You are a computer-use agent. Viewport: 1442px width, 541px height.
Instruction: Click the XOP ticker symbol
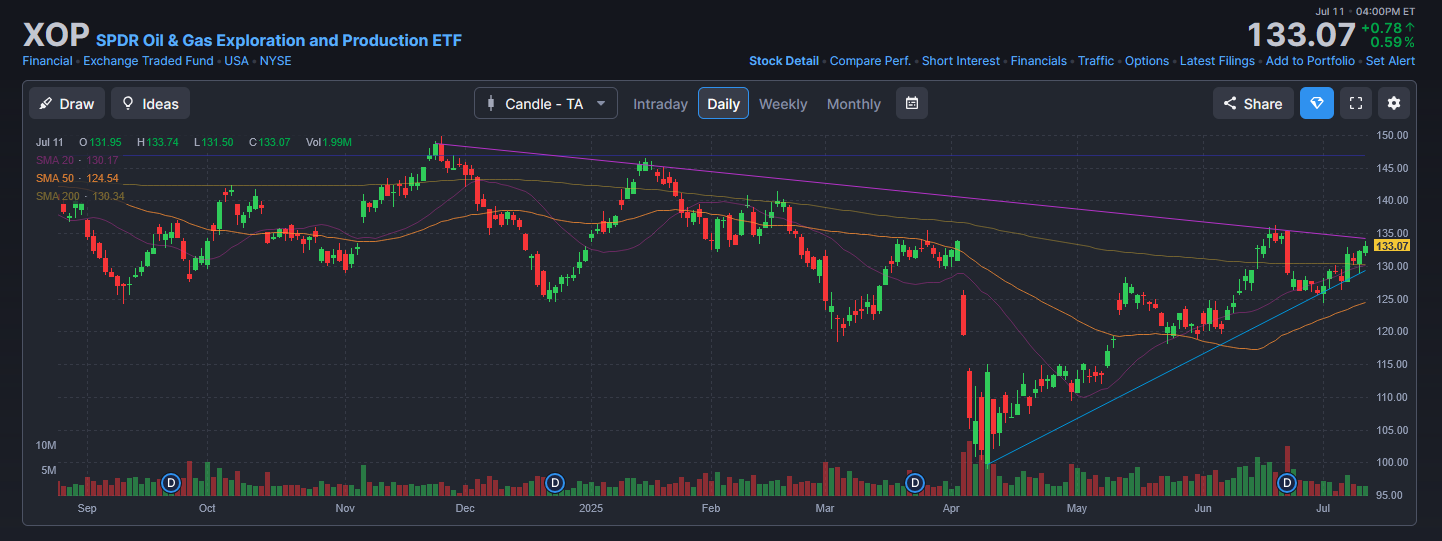56,35
